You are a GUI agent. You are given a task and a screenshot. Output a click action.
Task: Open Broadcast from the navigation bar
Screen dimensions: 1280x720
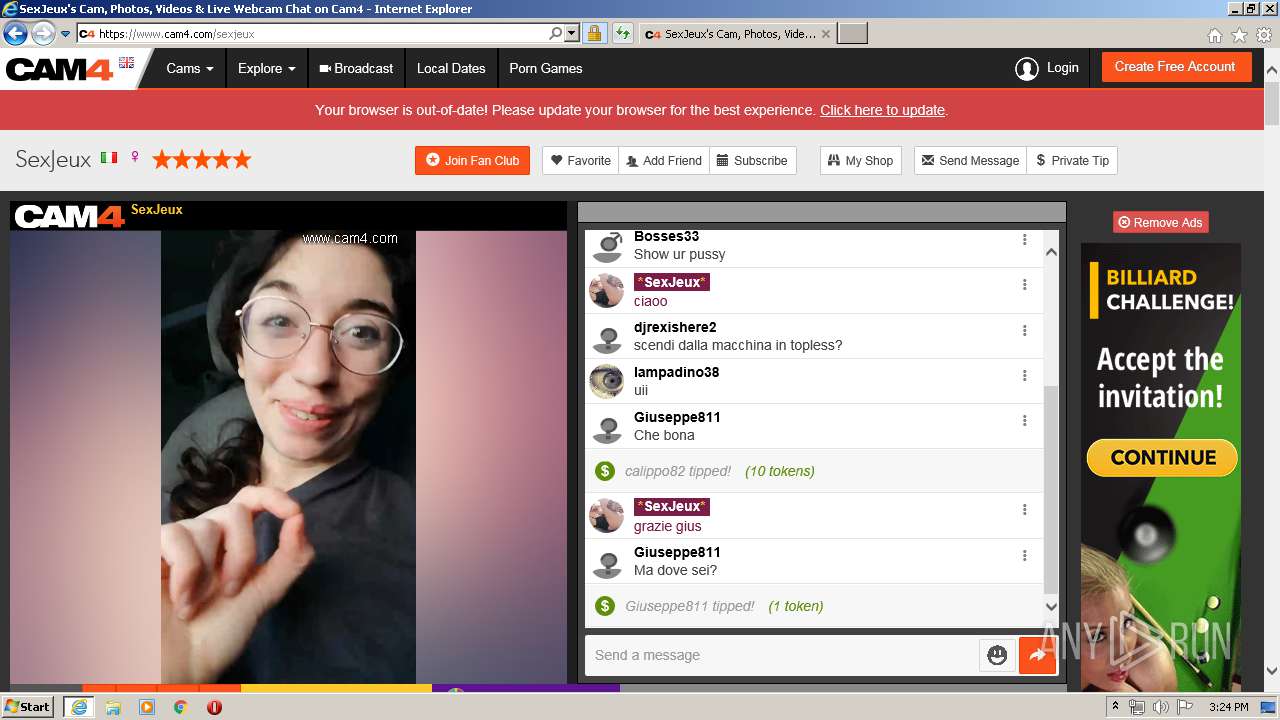pos(356,69)
